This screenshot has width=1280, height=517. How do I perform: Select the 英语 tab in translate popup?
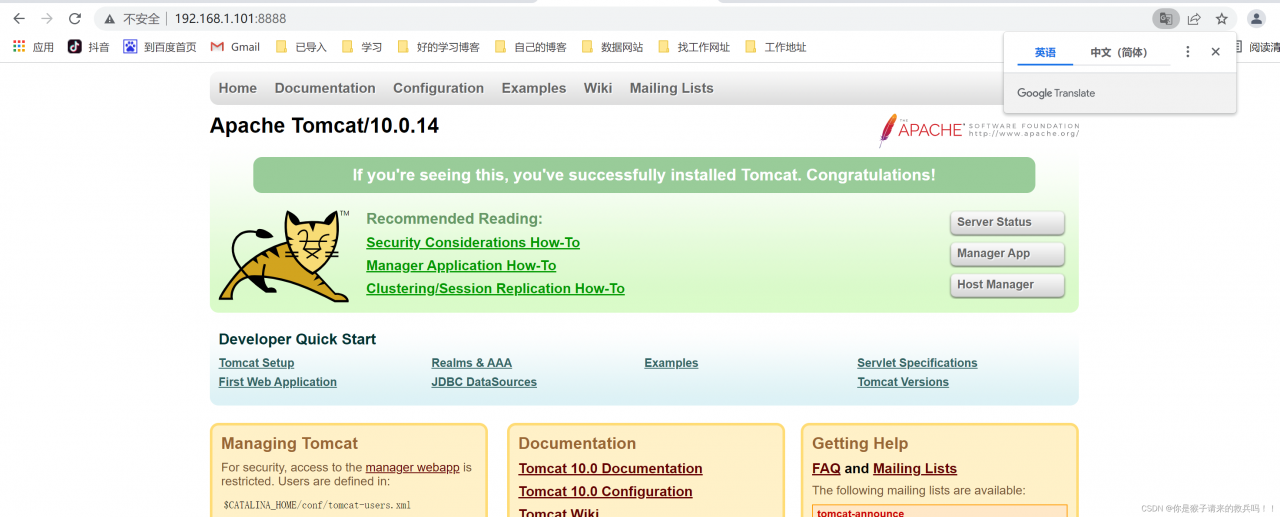click(1045, 52)
